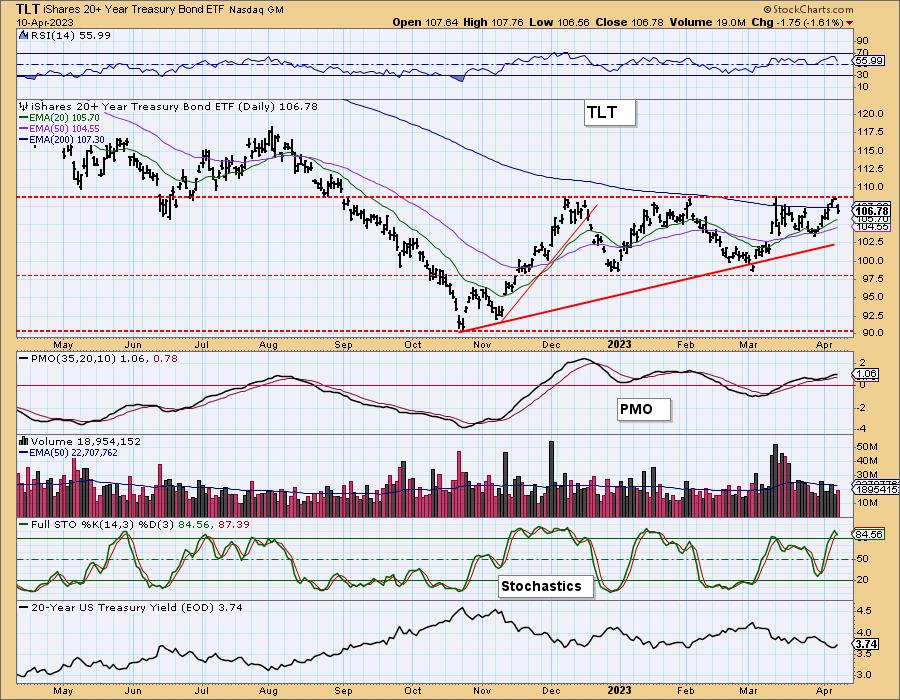Click the 3.74 yield axis value tag
The height and width of the screenshot is (700, 900).
(x=867, y=644)
